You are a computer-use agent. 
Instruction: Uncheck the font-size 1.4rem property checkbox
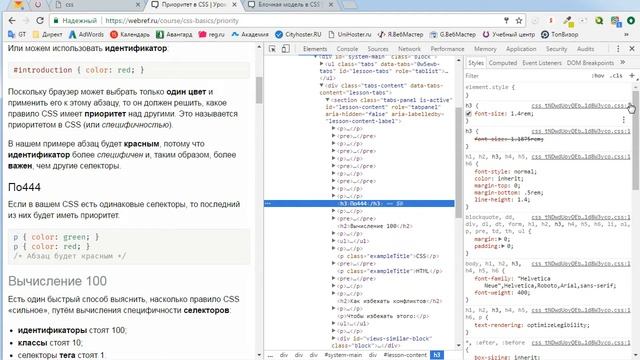click(469, 113)
